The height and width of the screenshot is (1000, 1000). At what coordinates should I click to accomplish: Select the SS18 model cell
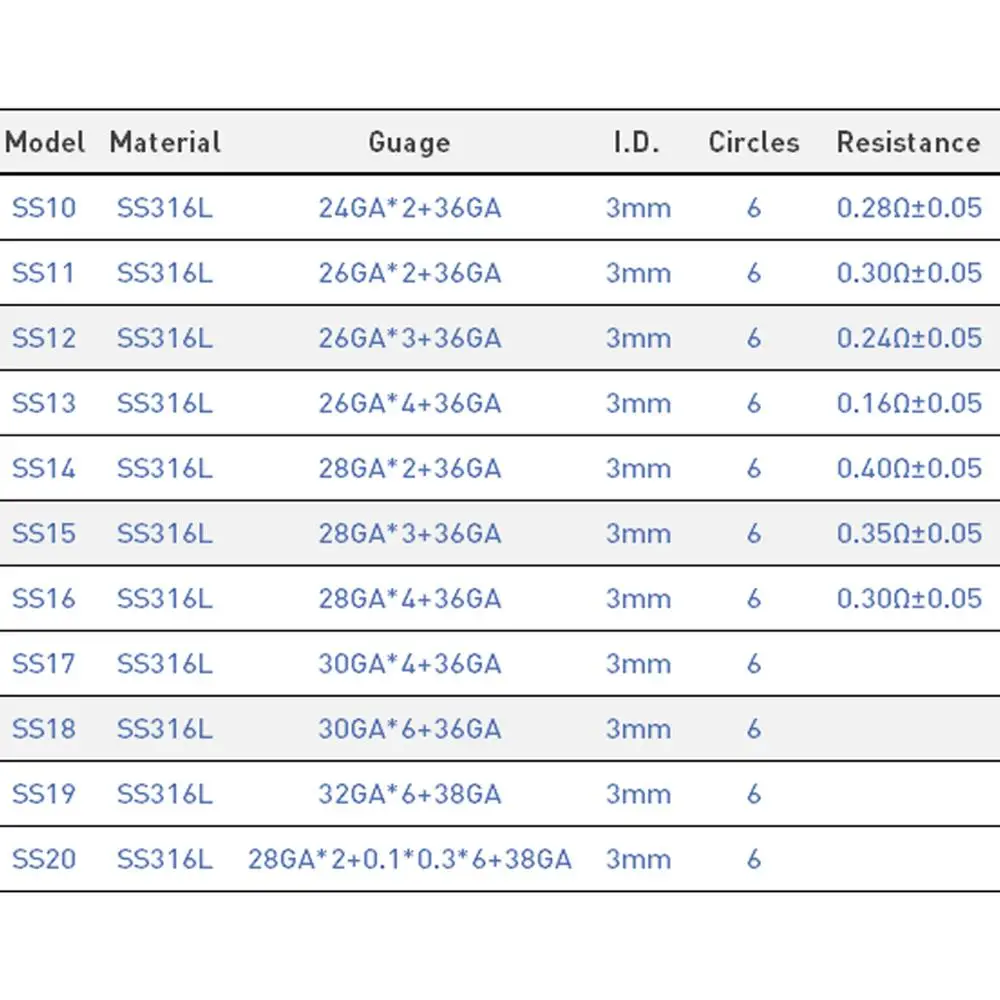[44, 728]
